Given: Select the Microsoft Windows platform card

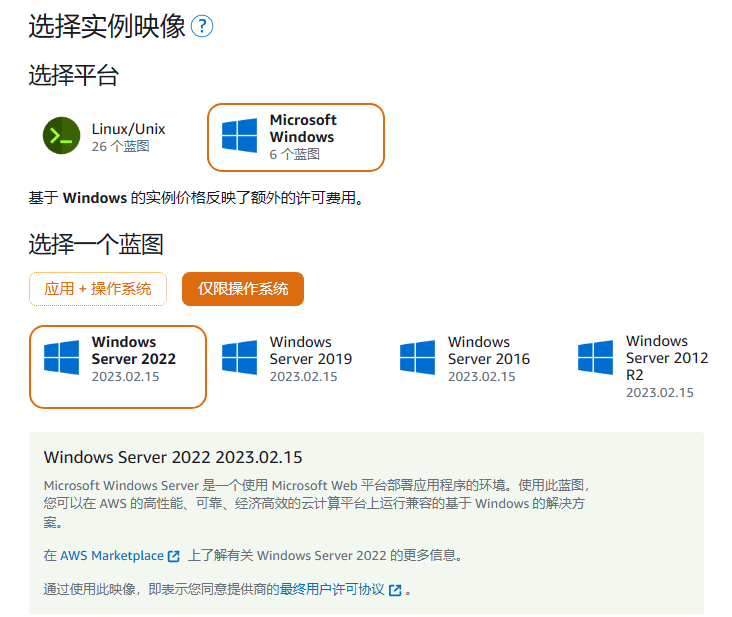Looking at the screenshot, I should coord(296,137).
